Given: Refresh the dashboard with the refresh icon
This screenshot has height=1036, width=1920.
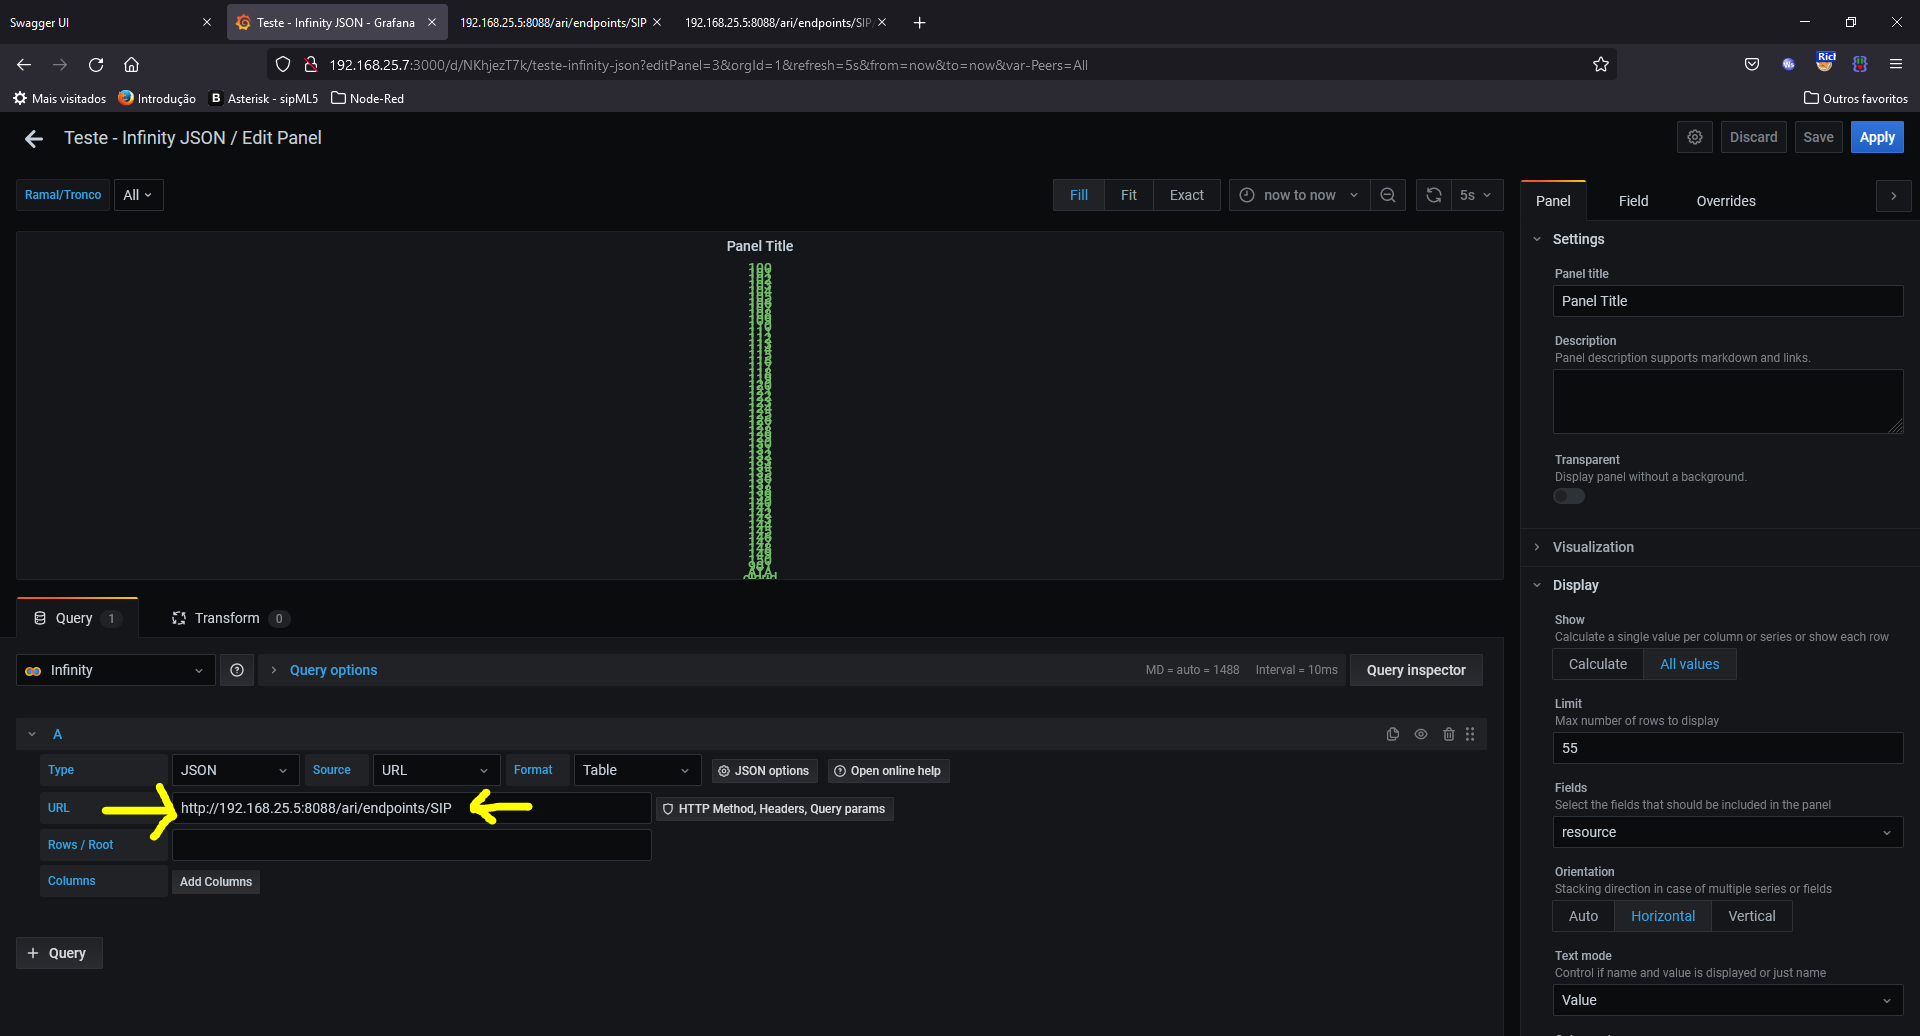Looking at the screenshot, I should tap(1433, 194).
